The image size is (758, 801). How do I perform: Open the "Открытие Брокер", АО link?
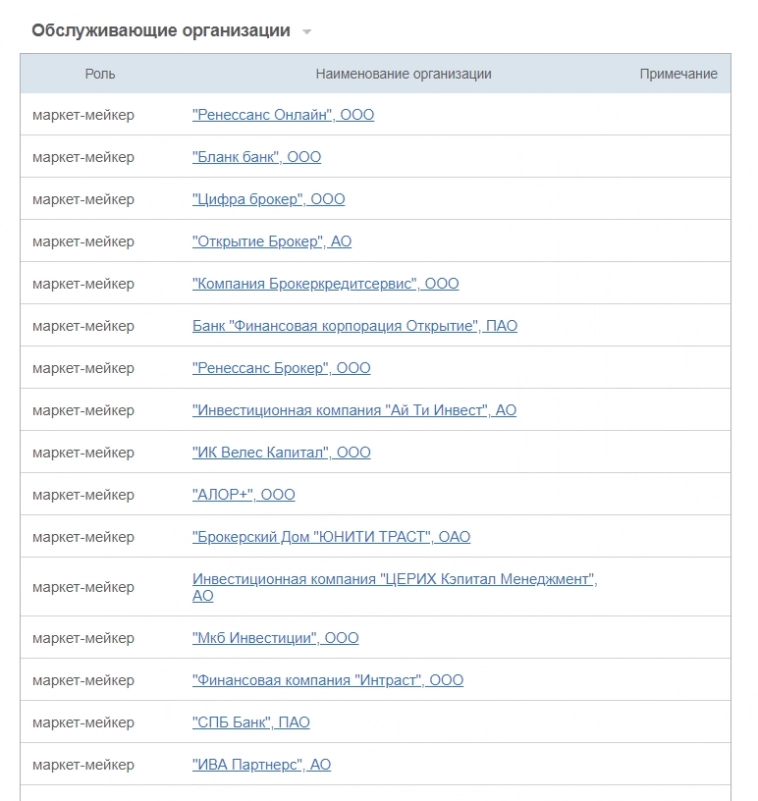click(x=271, y=242)
